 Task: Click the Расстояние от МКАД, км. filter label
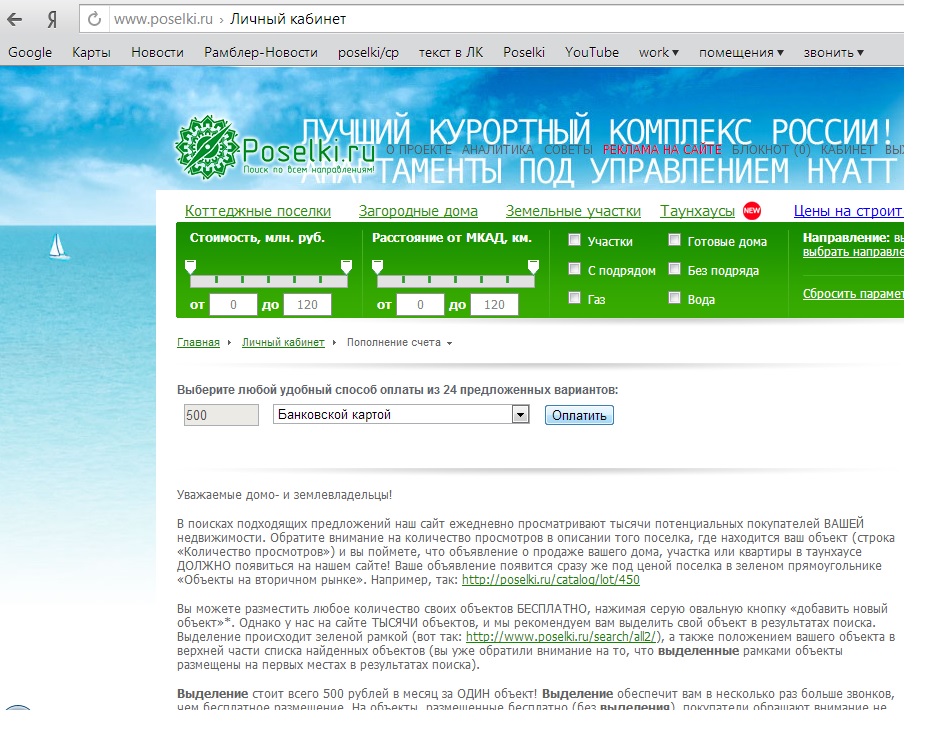452,238
